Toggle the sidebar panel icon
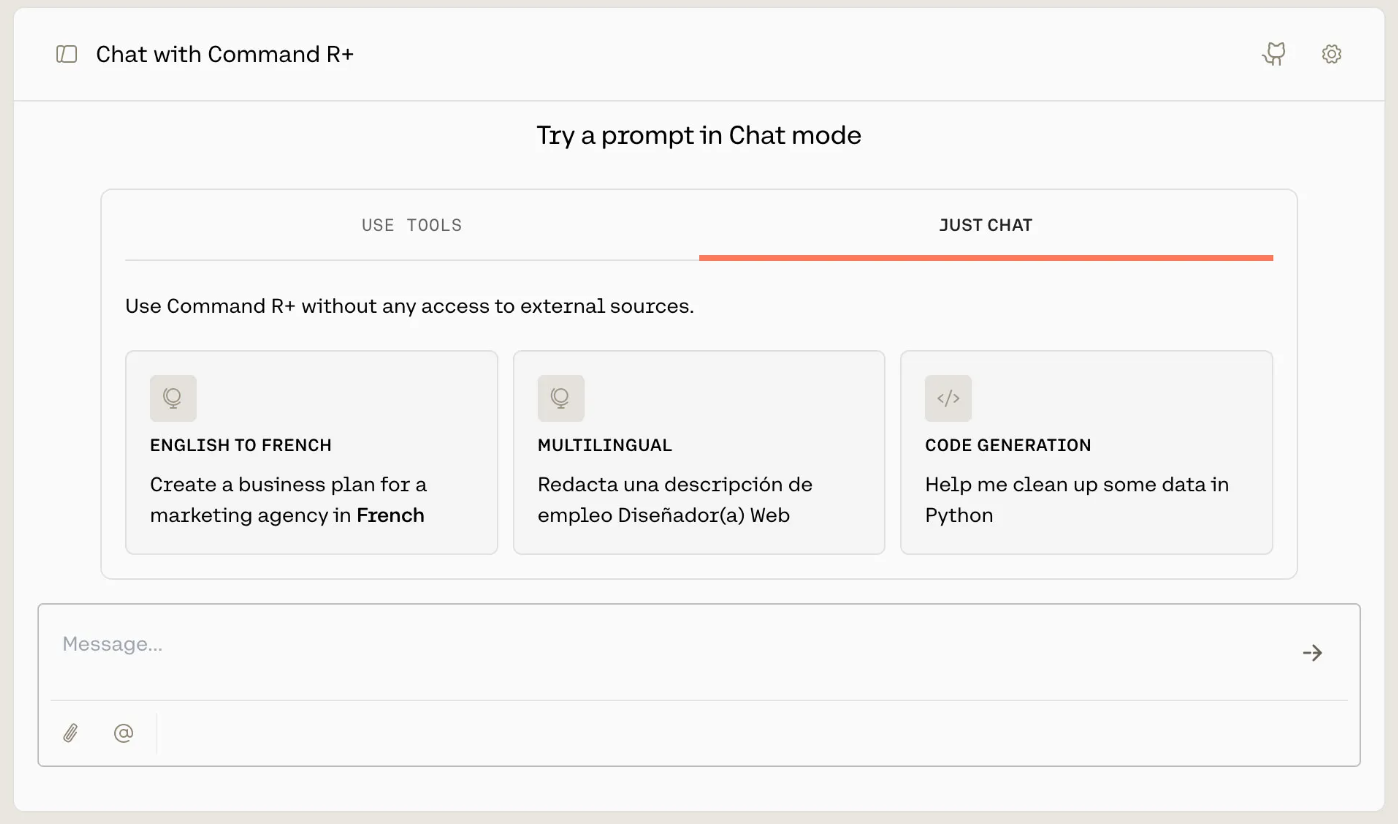Viewport: 1398px width, 825px height. point(67,54)
